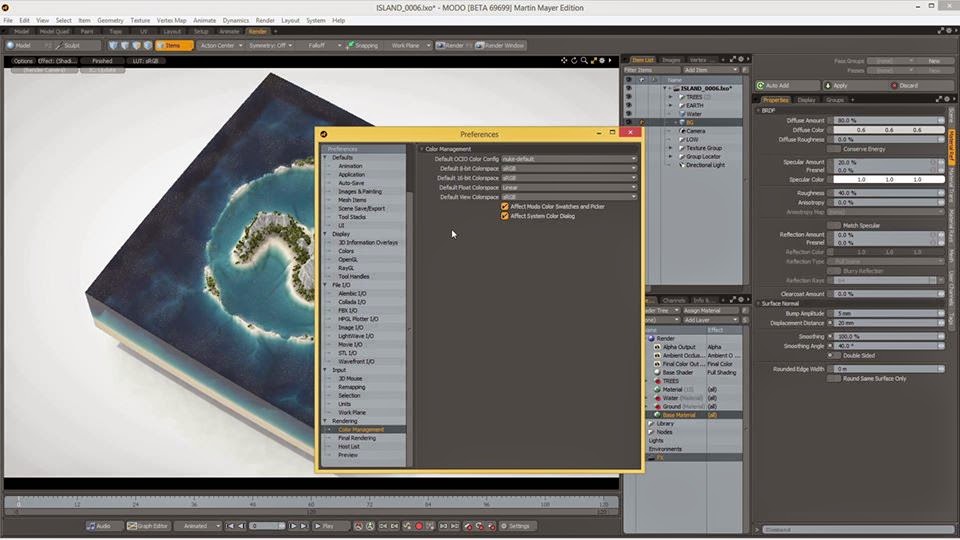Click the LUT: sRGB button
This screenshot has height=540, width=960.
pos(146,61)
